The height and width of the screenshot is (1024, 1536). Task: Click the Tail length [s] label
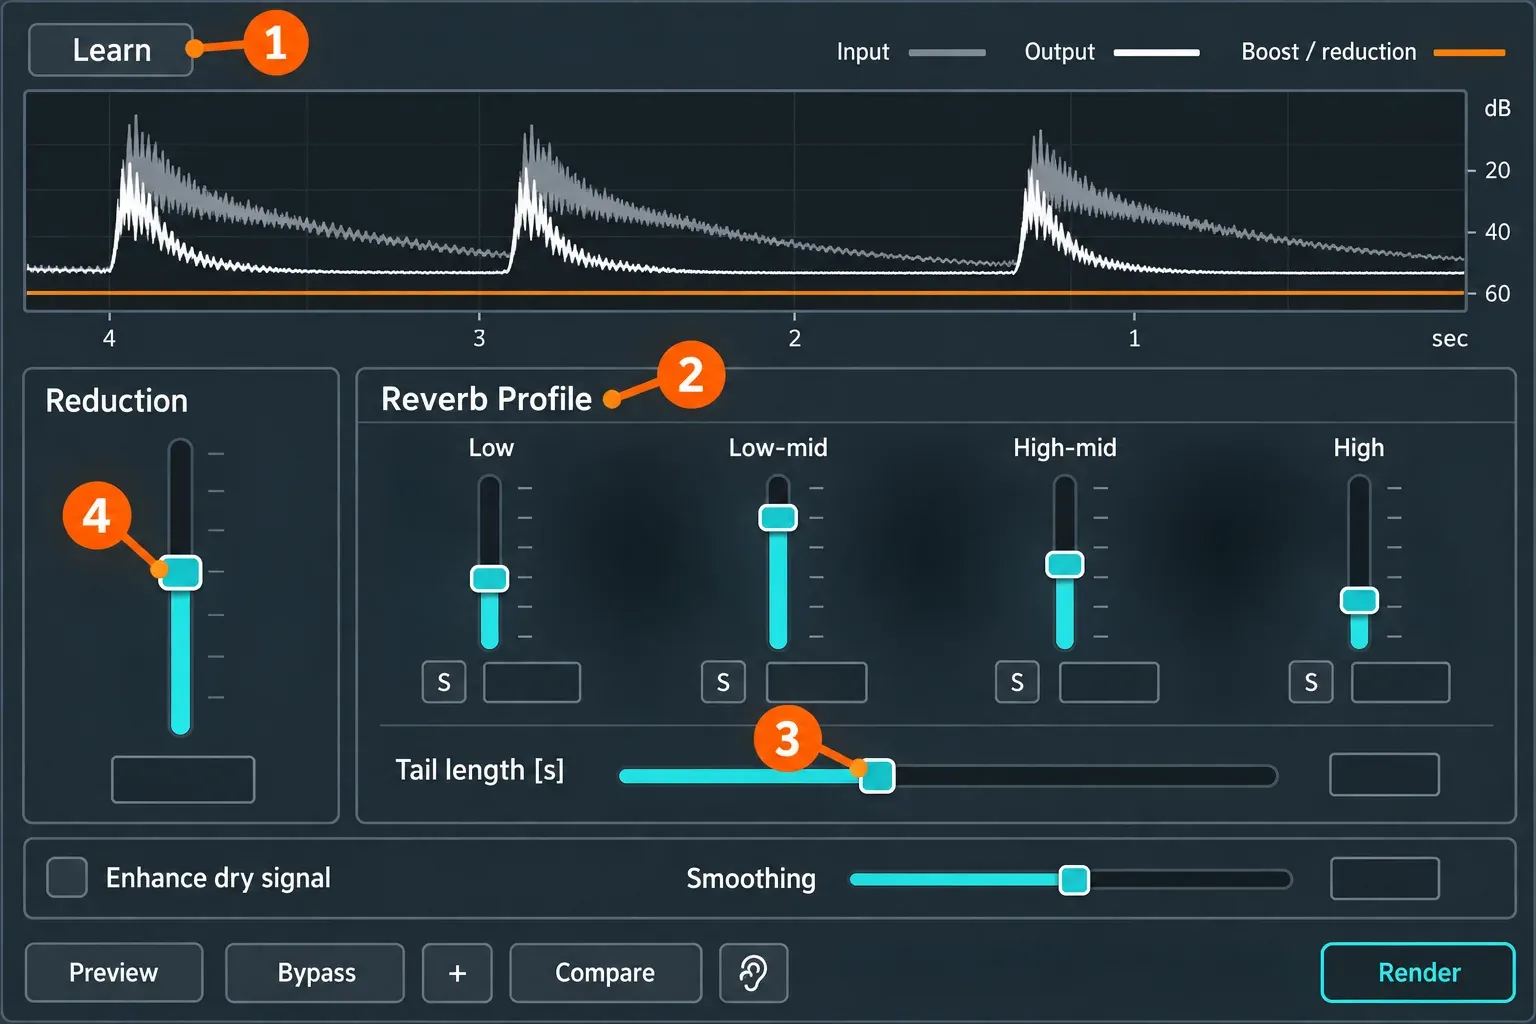(x=480, y=770)
